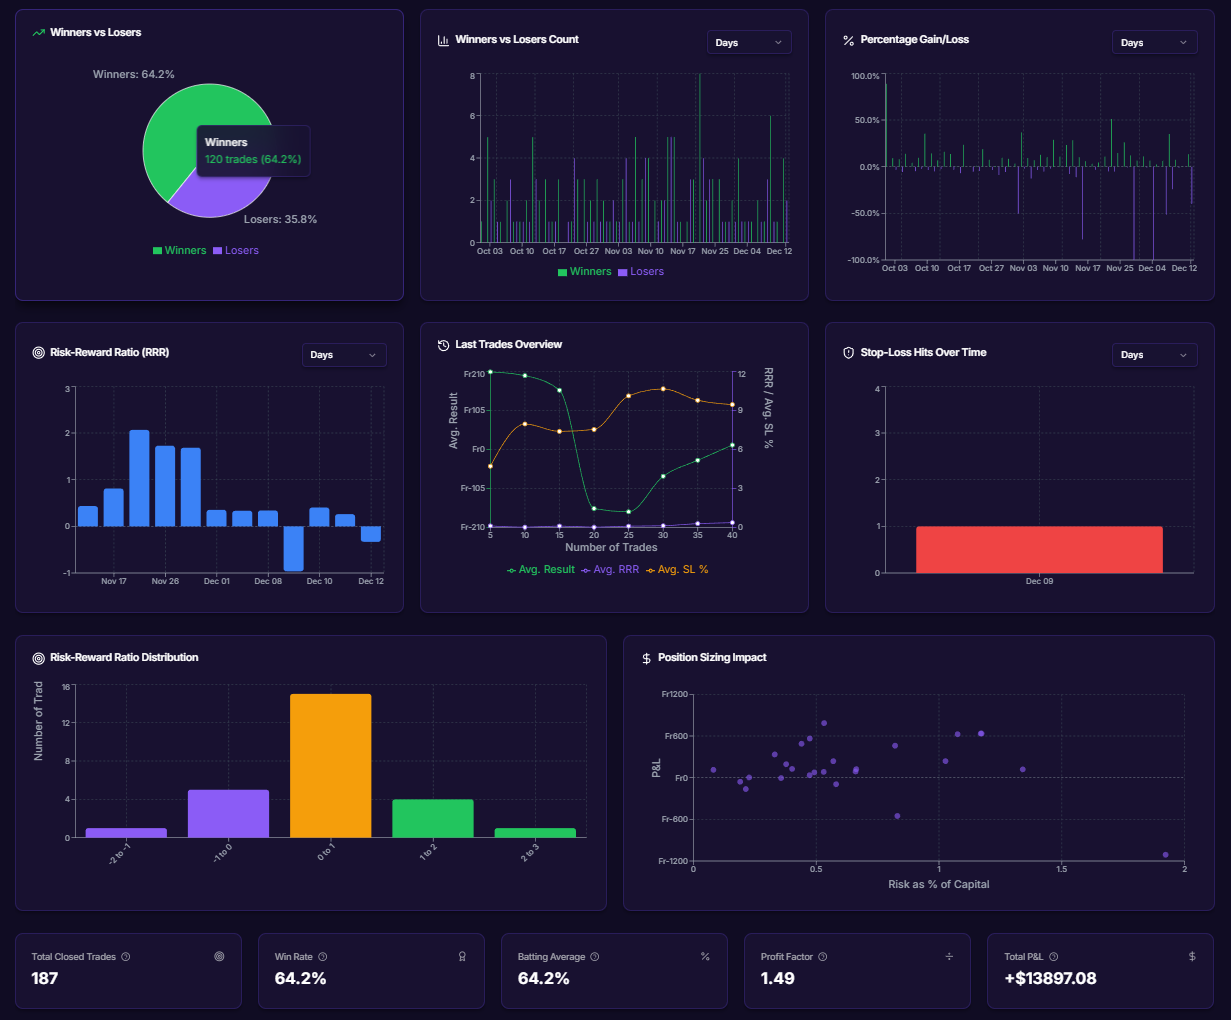1231x1020 pixels.
Task: Click the help icon next to Win Rate
Action: tap(322, 957)
